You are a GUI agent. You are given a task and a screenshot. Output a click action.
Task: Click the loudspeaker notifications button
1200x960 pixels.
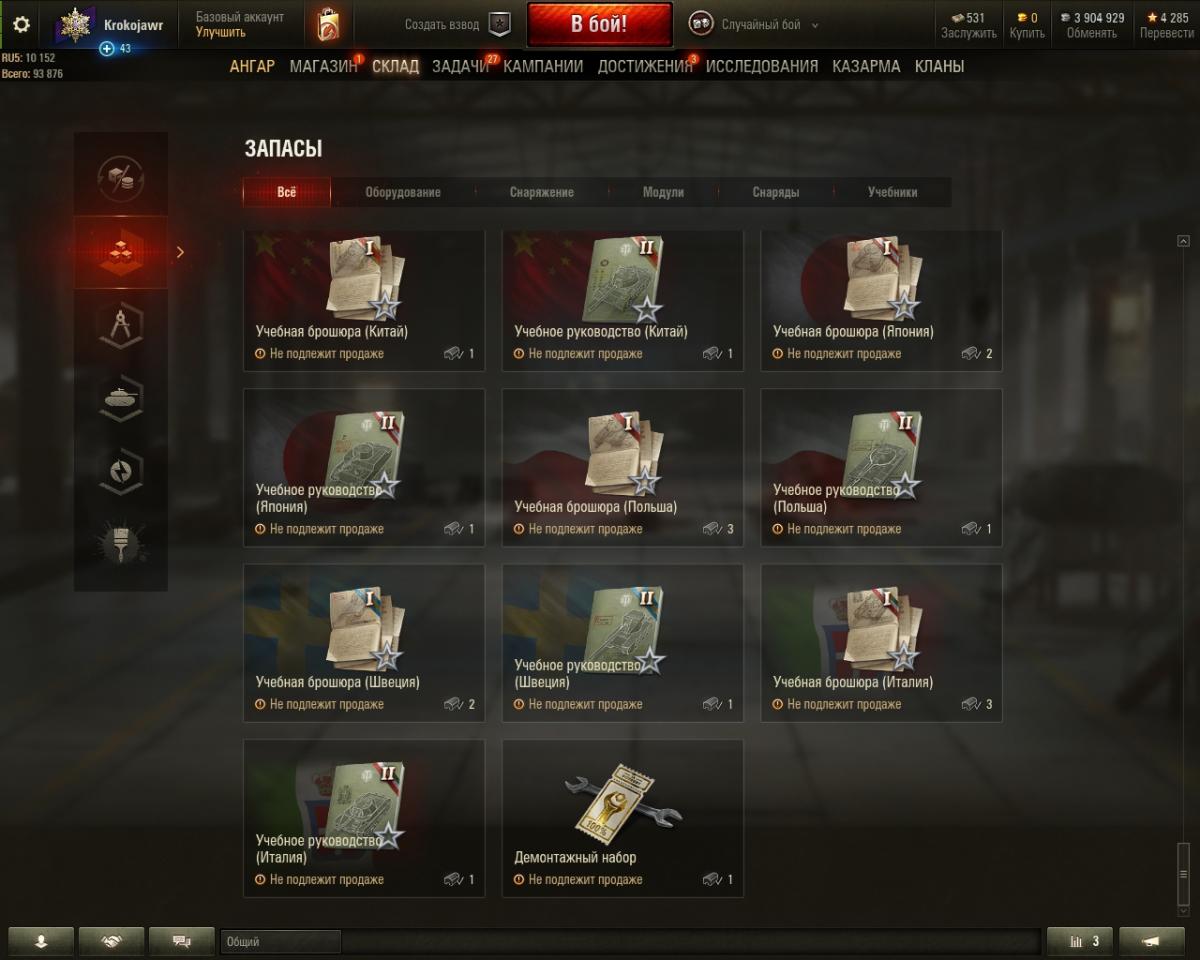(1152, 941)
